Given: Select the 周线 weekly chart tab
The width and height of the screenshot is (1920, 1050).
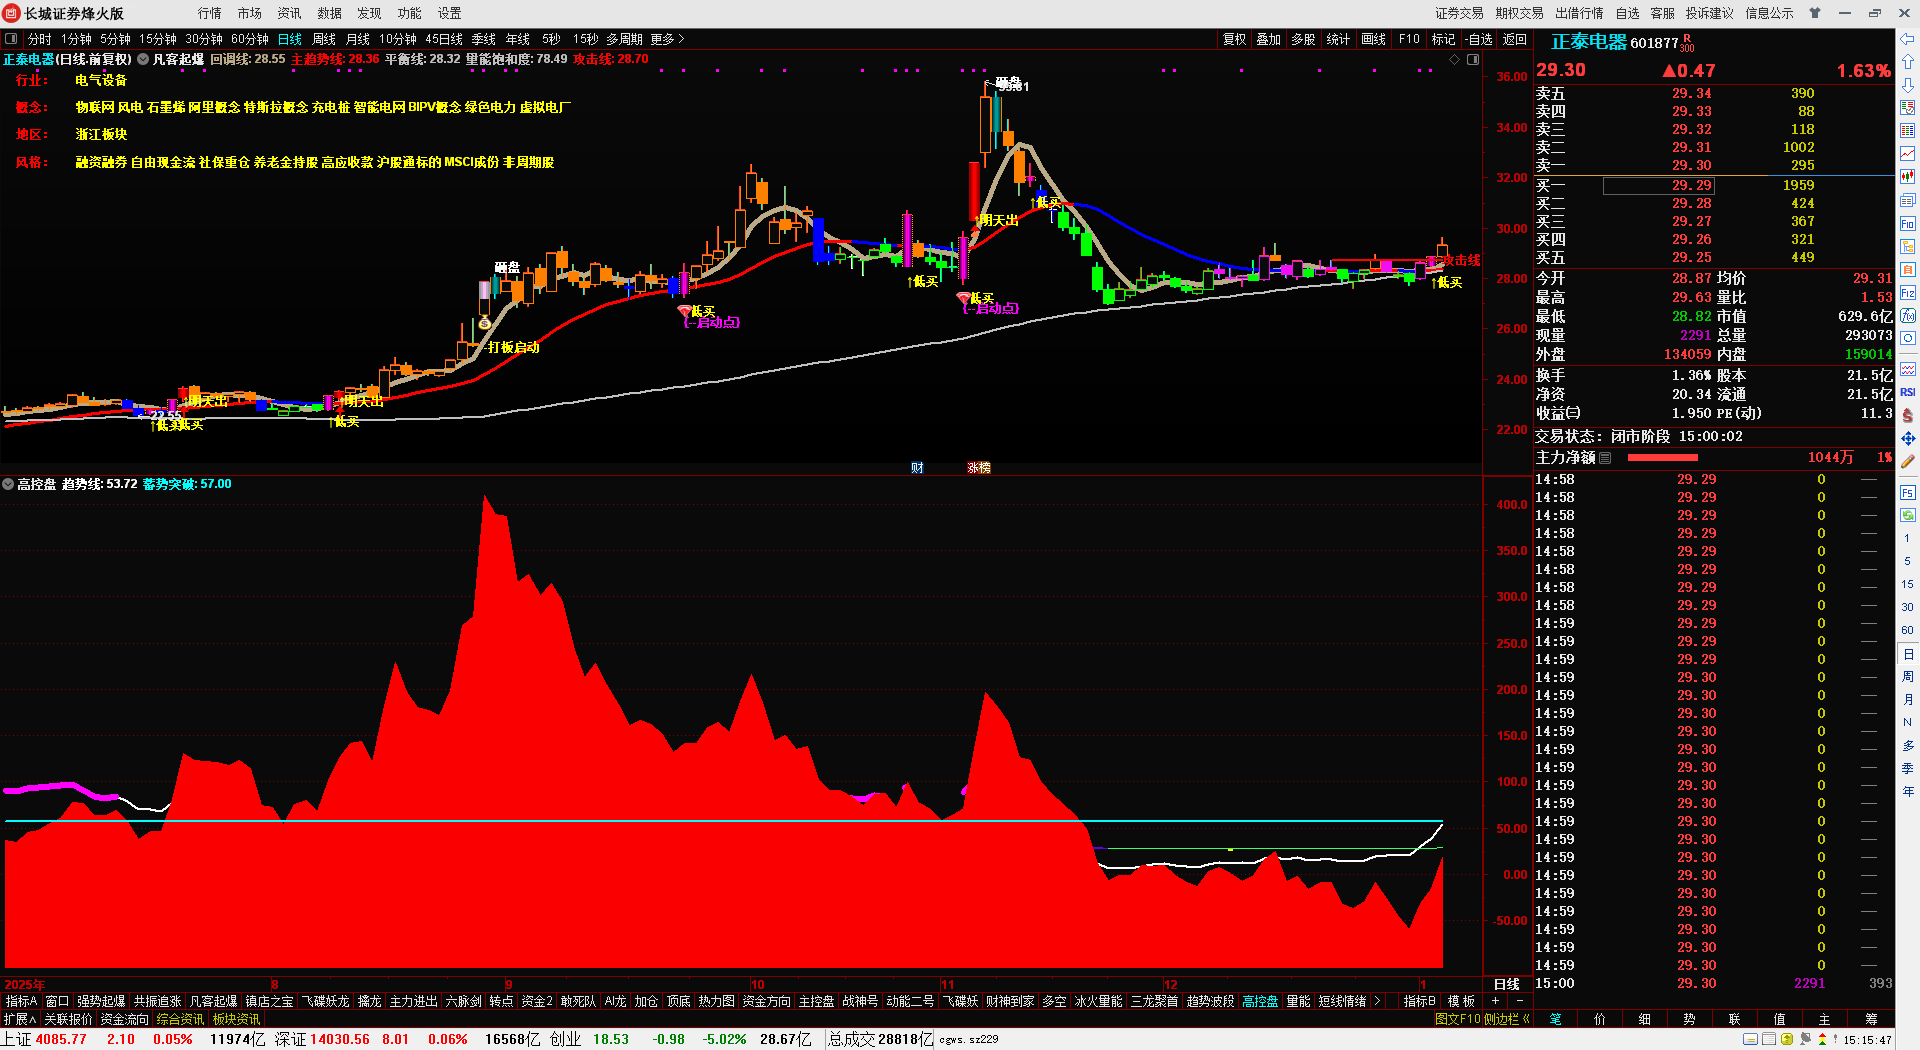Looking at the screenshot, I should 324,39.
